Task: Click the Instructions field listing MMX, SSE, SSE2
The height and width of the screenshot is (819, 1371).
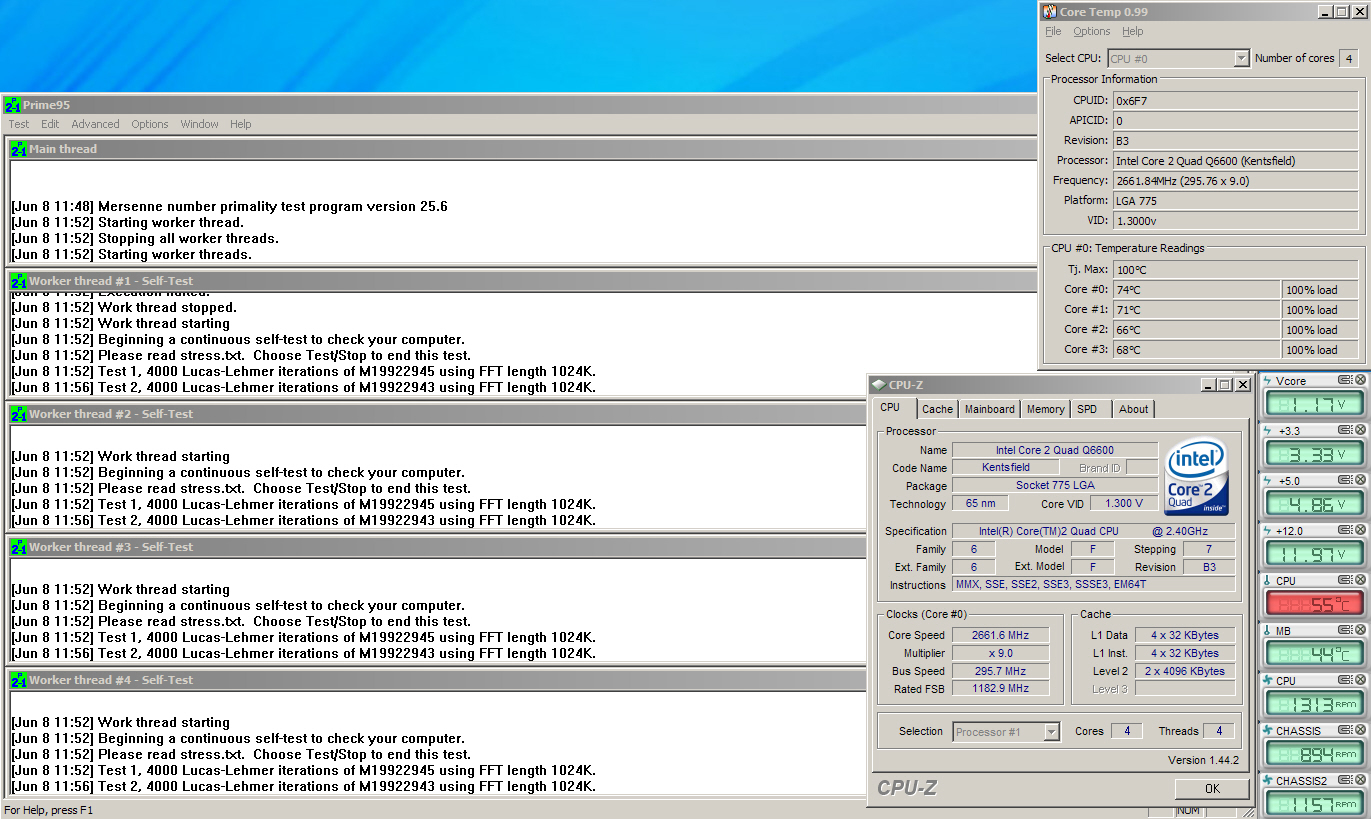Action: pyautogui.click(x=1093, y=585)
